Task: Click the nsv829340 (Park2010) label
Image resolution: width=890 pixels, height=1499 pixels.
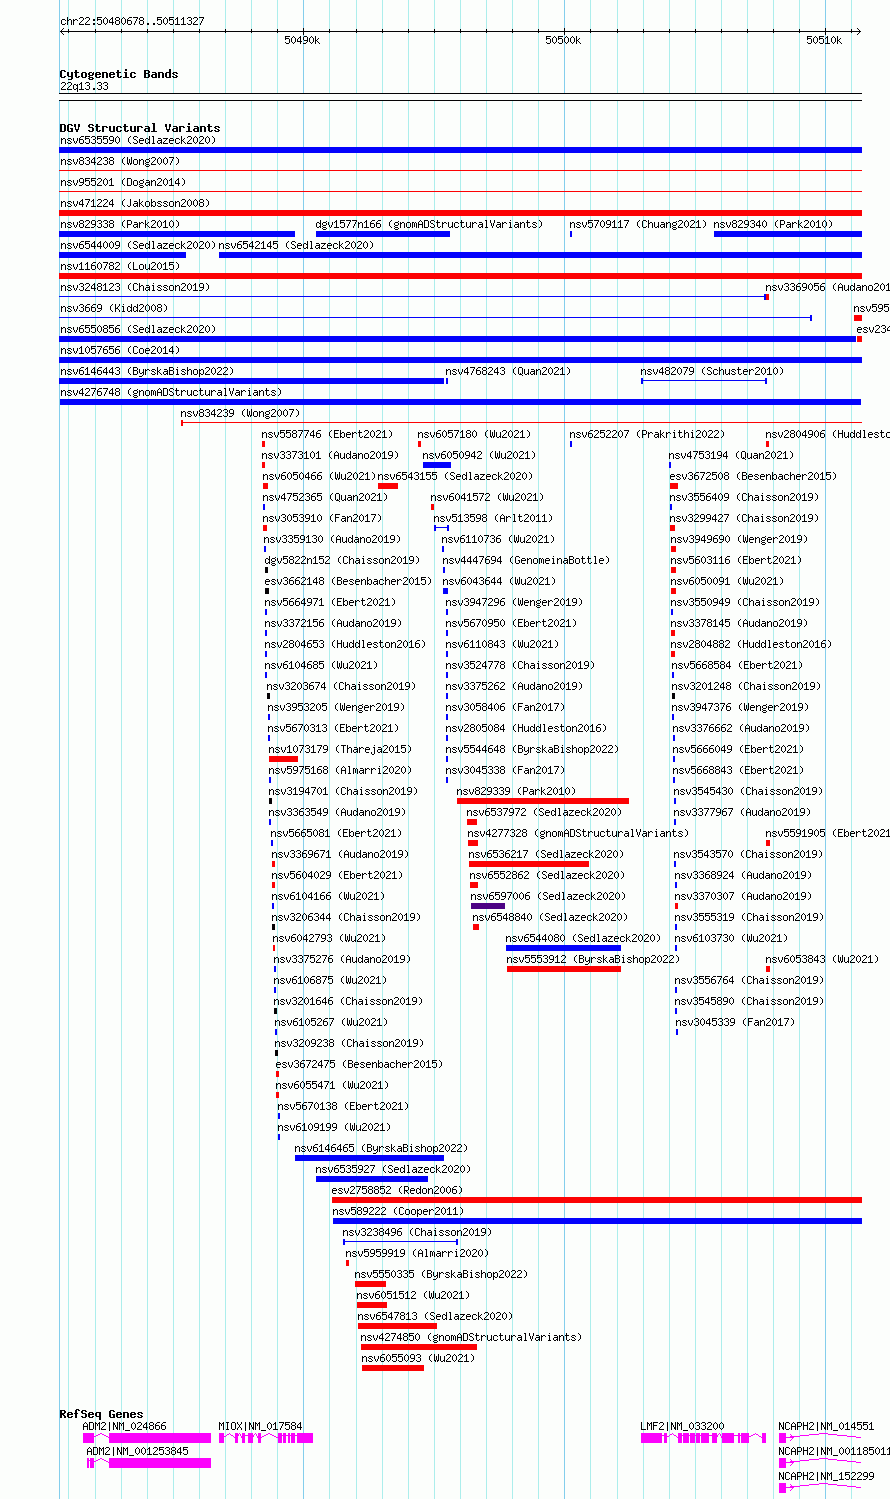Action: click(x=773, y=224)
